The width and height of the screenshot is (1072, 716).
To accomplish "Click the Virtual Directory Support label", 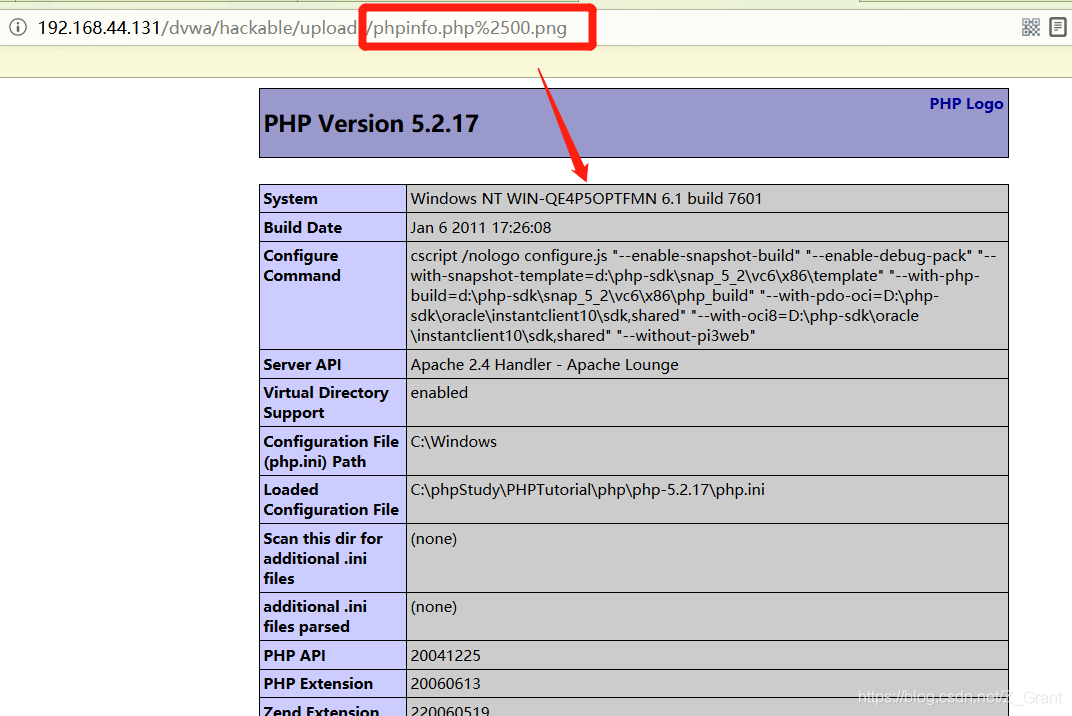I will pos(325,403).
